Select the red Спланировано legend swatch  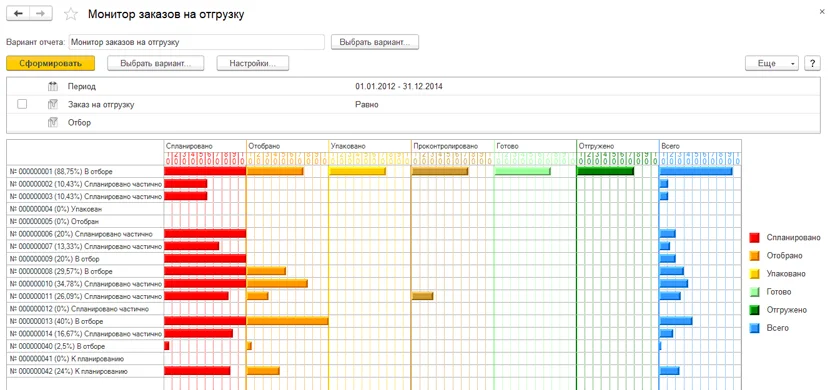(755, 238)
